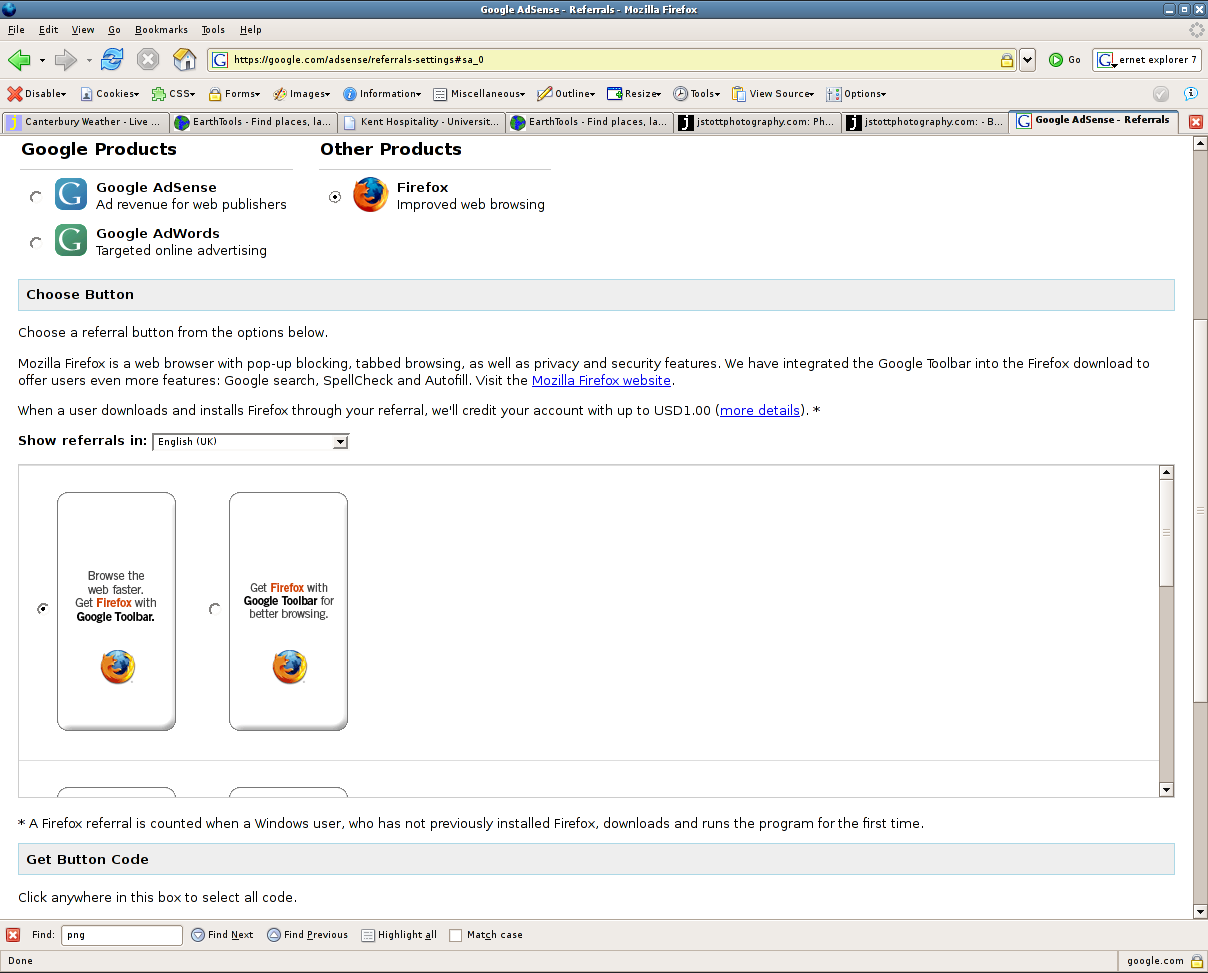Screen dimensions: 1208x973
Task: Open the Back button history dropdown arrow
Action: point(42,61)
